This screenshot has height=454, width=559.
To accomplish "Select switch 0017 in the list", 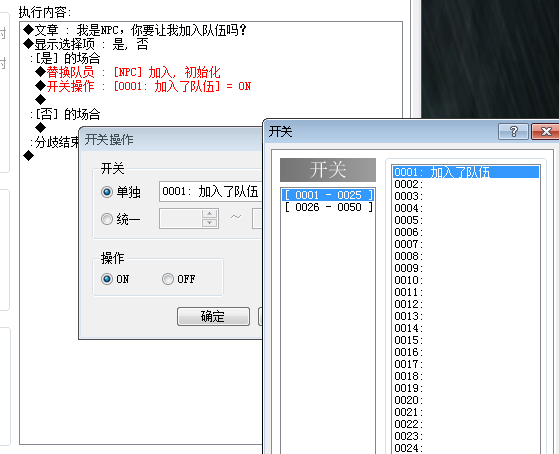I will [466, 364].
